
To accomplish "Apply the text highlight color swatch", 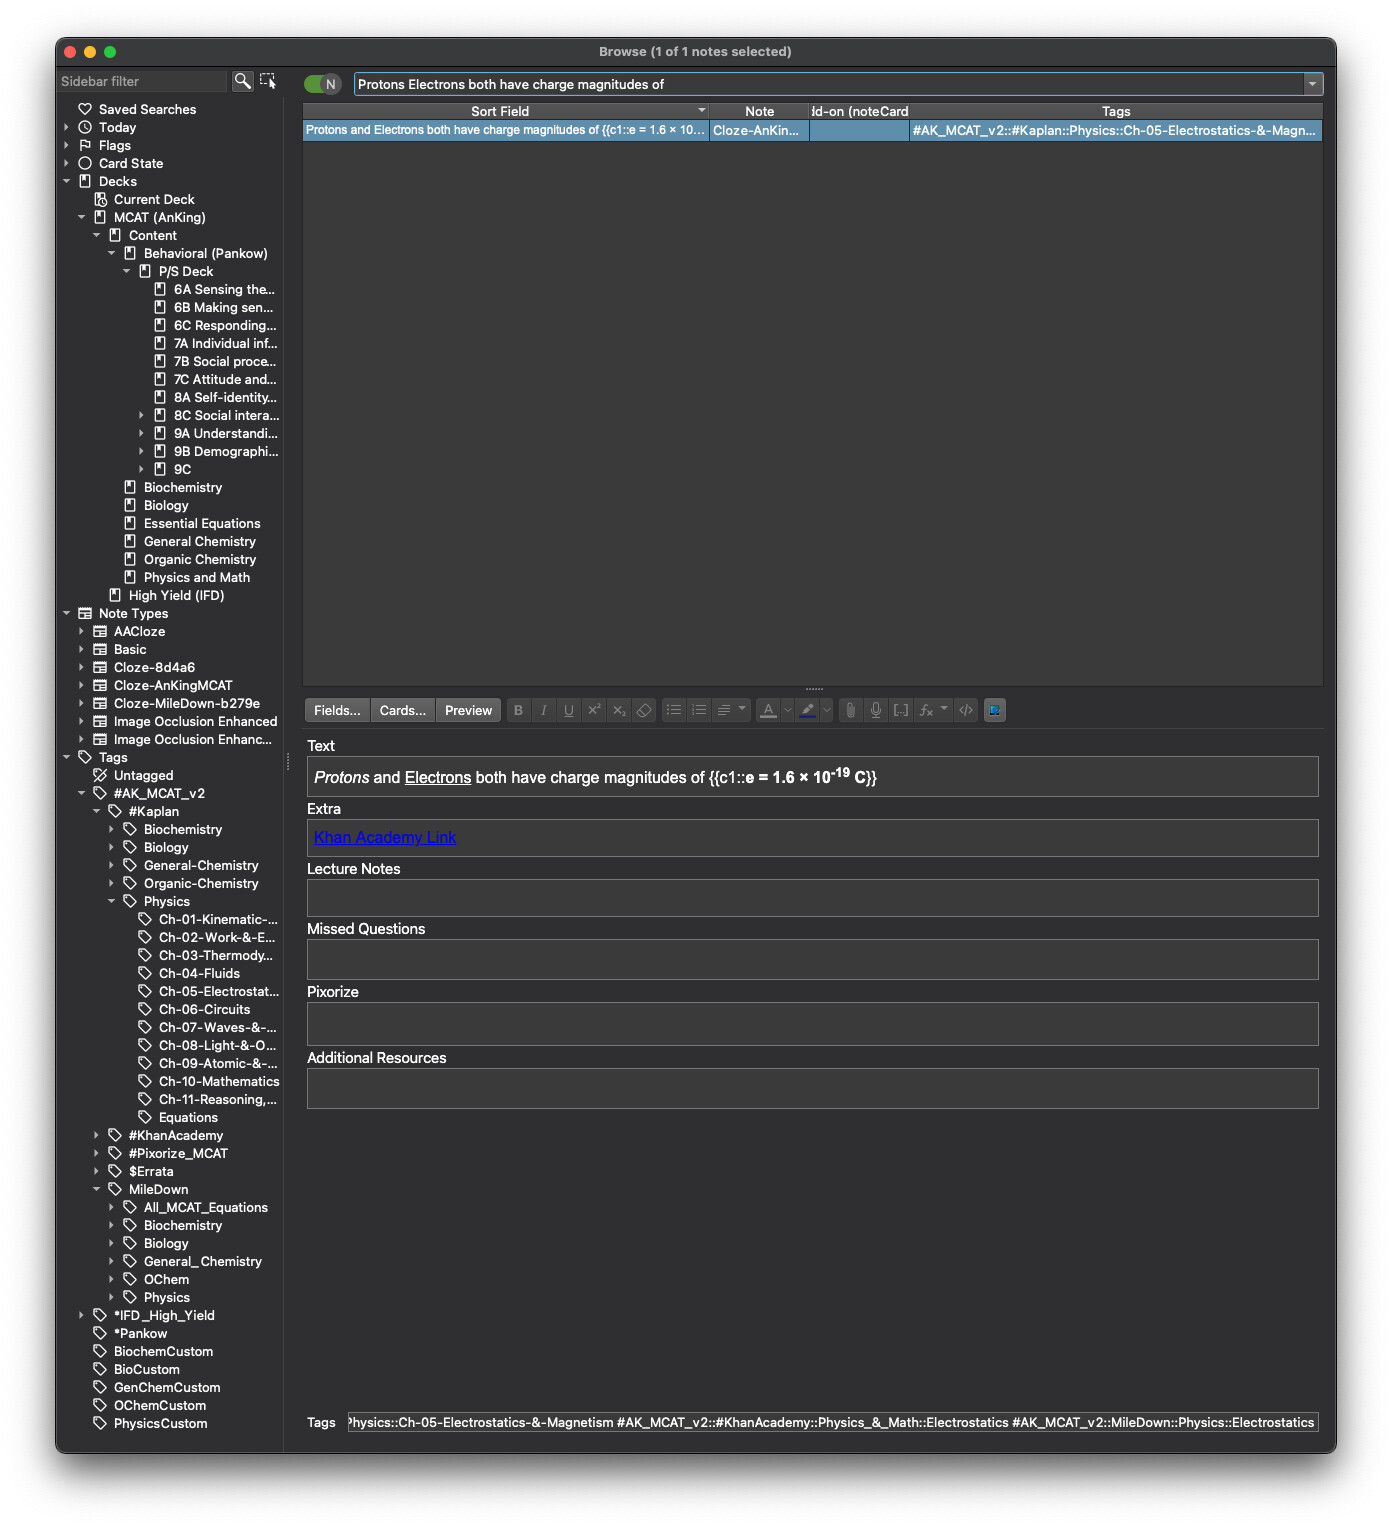I will [x=808, y=710].
